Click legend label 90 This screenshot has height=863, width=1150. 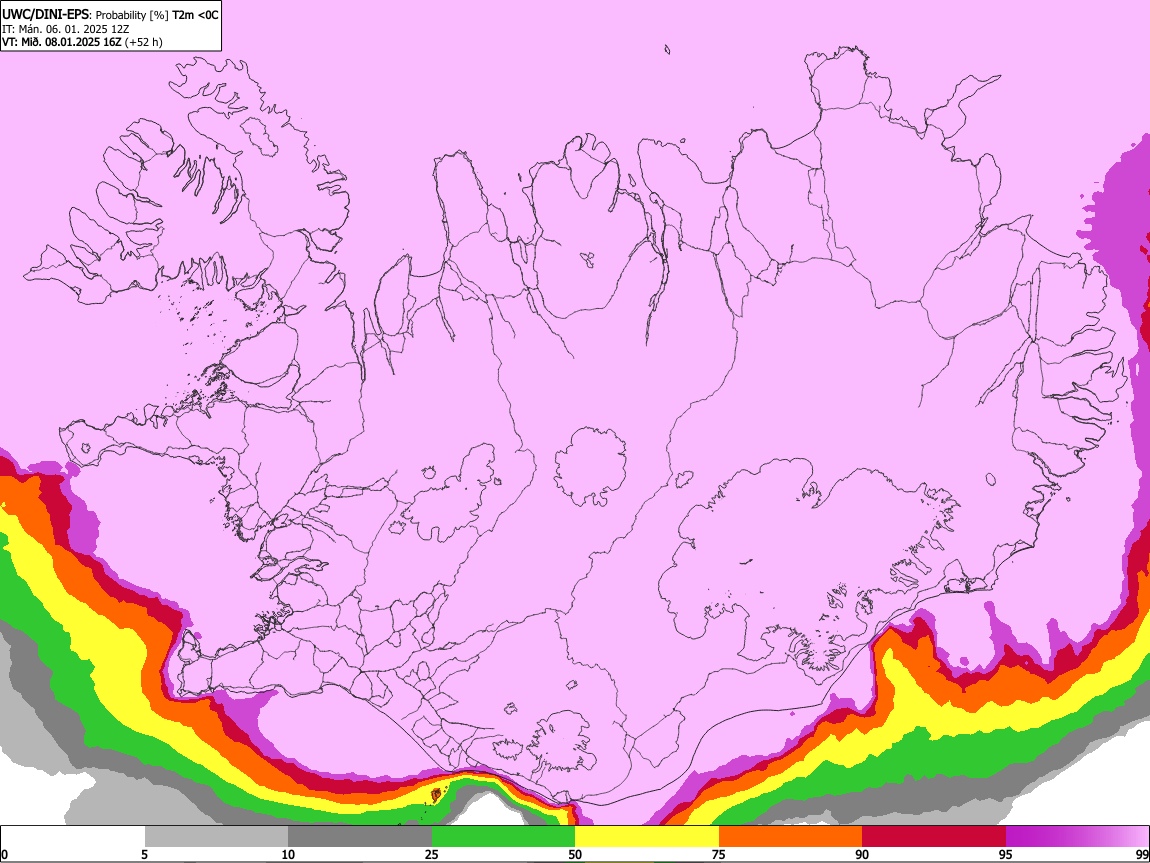pos(862,854)
